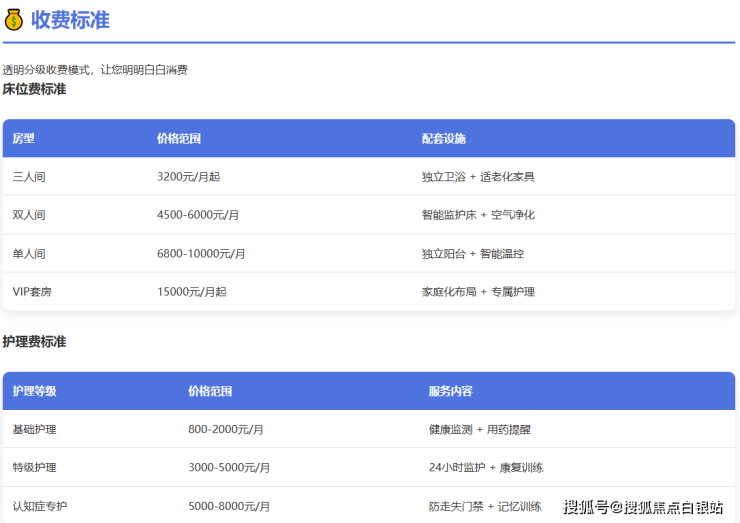Click the 收费标准 heading title

coord(70,20)
